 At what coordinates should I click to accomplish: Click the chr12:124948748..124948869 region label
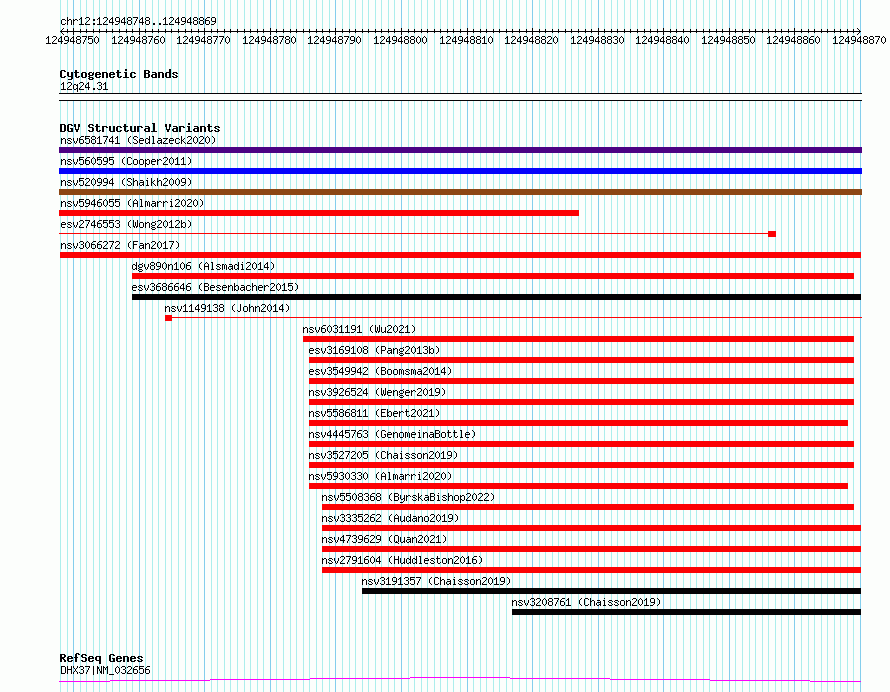138,22
